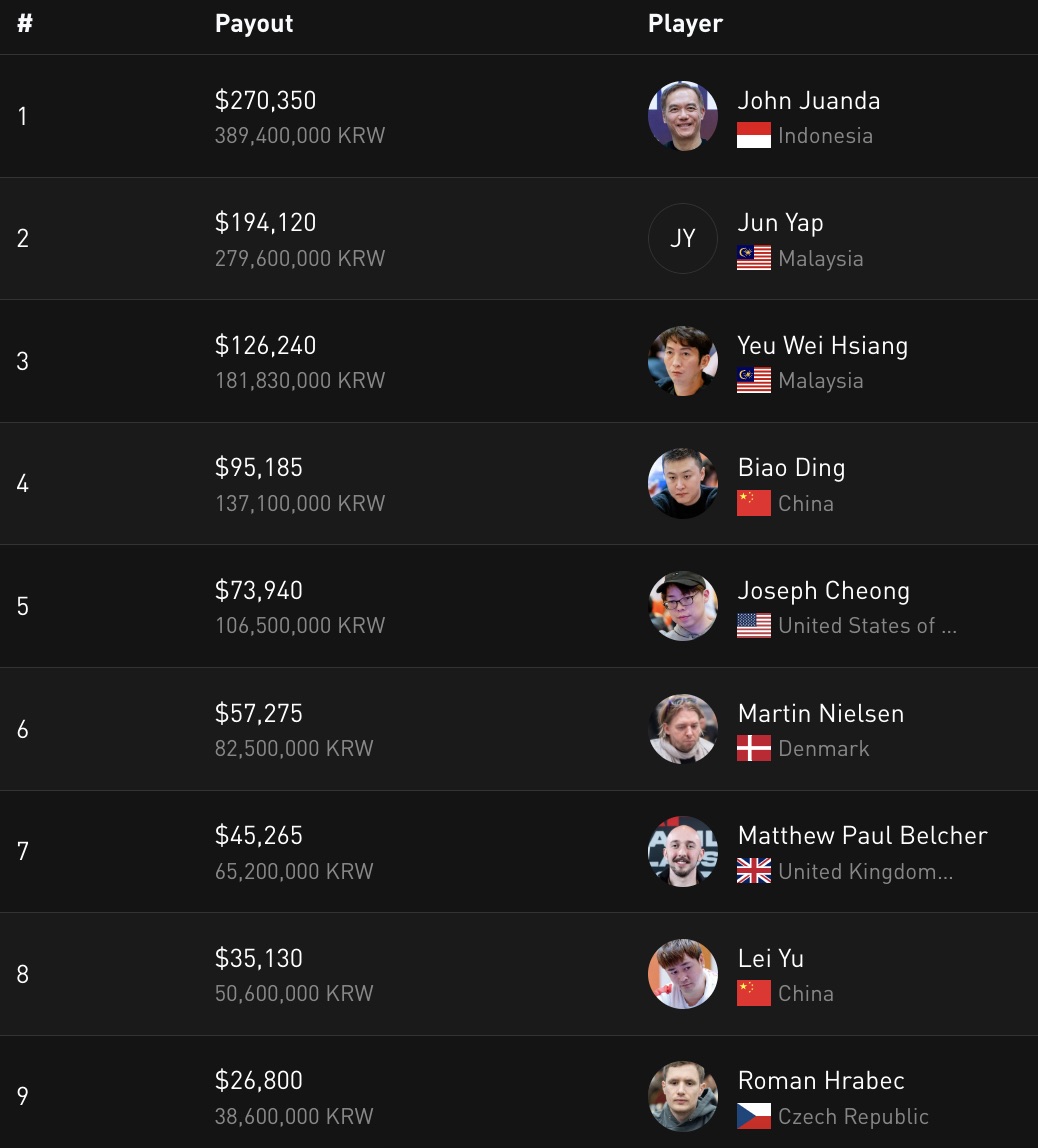Screen dimensions: 1038x1148
Task: Click the China flag beside Biao Ding
Action: coord(754,503)
